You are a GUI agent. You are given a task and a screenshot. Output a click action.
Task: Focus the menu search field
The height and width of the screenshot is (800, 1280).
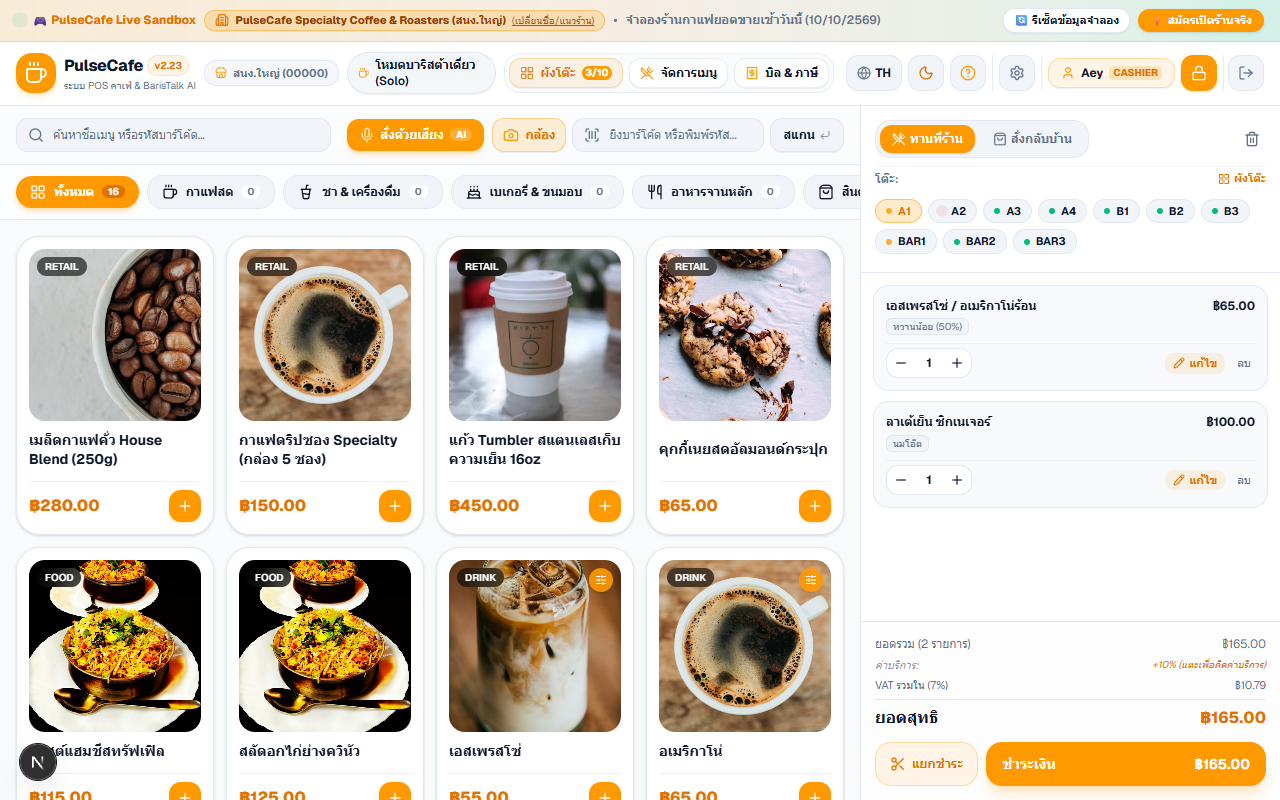pyautogui.click(x=173, y=135)
